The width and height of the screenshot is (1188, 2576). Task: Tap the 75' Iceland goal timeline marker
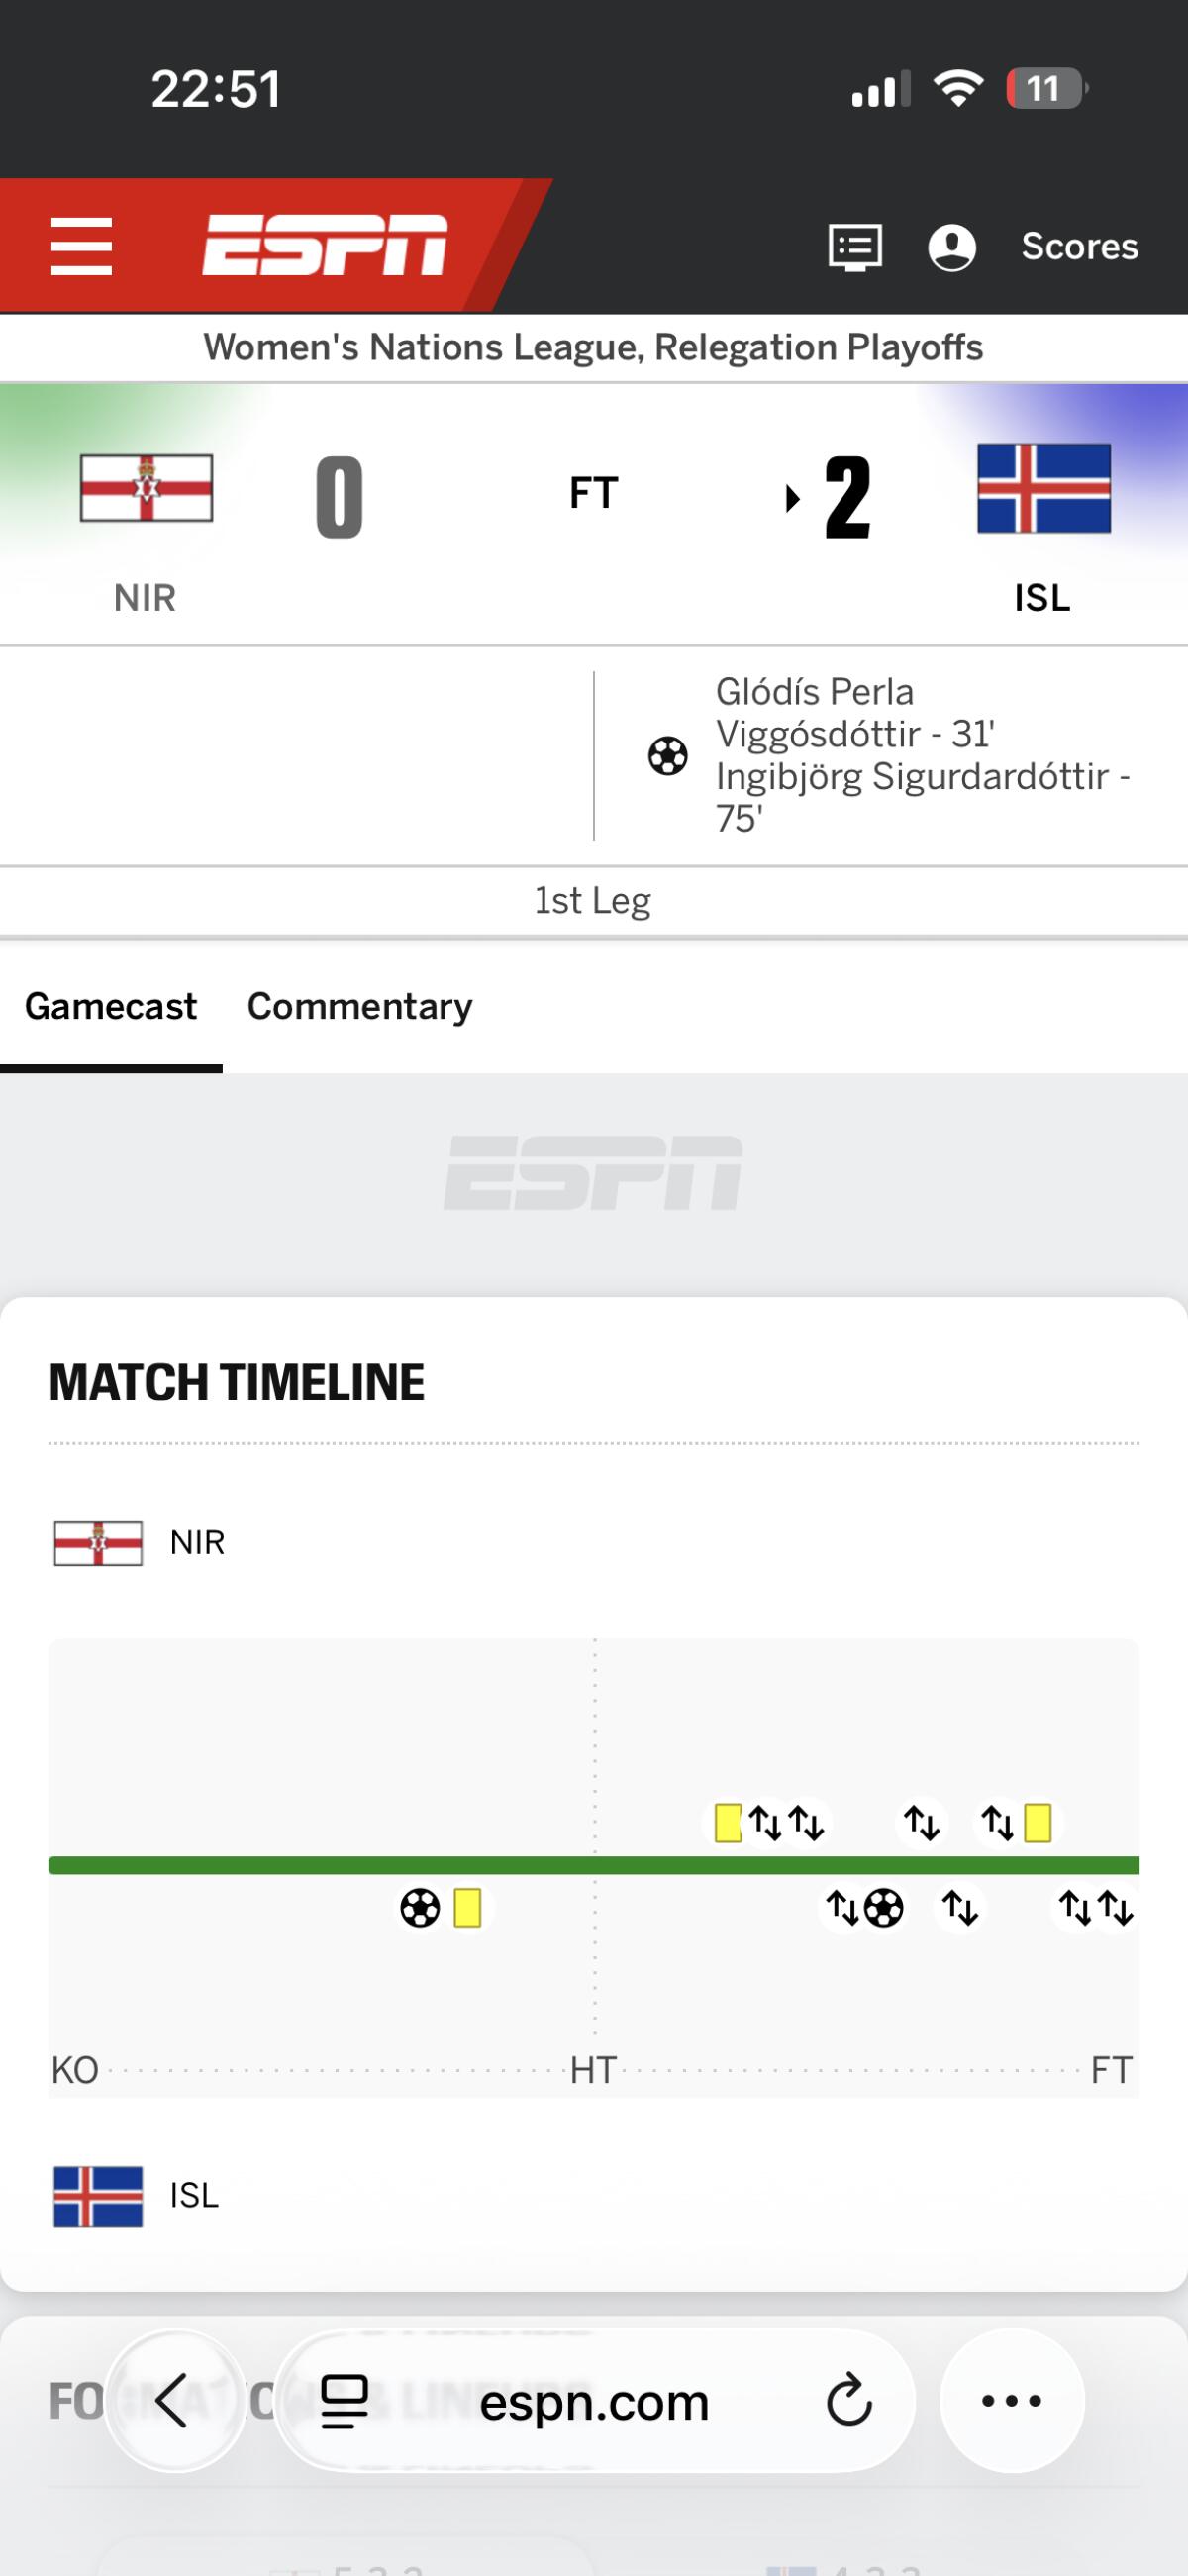[x=884, y=1908]
